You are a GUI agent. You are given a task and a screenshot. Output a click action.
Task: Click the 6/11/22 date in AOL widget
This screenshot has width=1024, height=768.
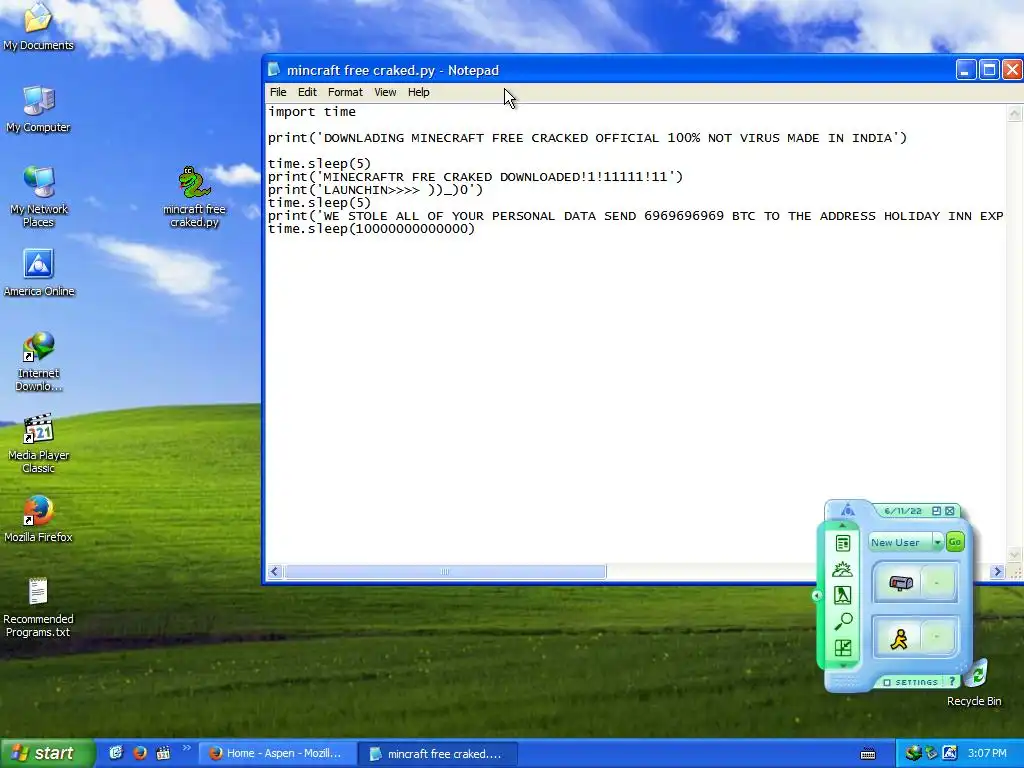coord(903,511)
